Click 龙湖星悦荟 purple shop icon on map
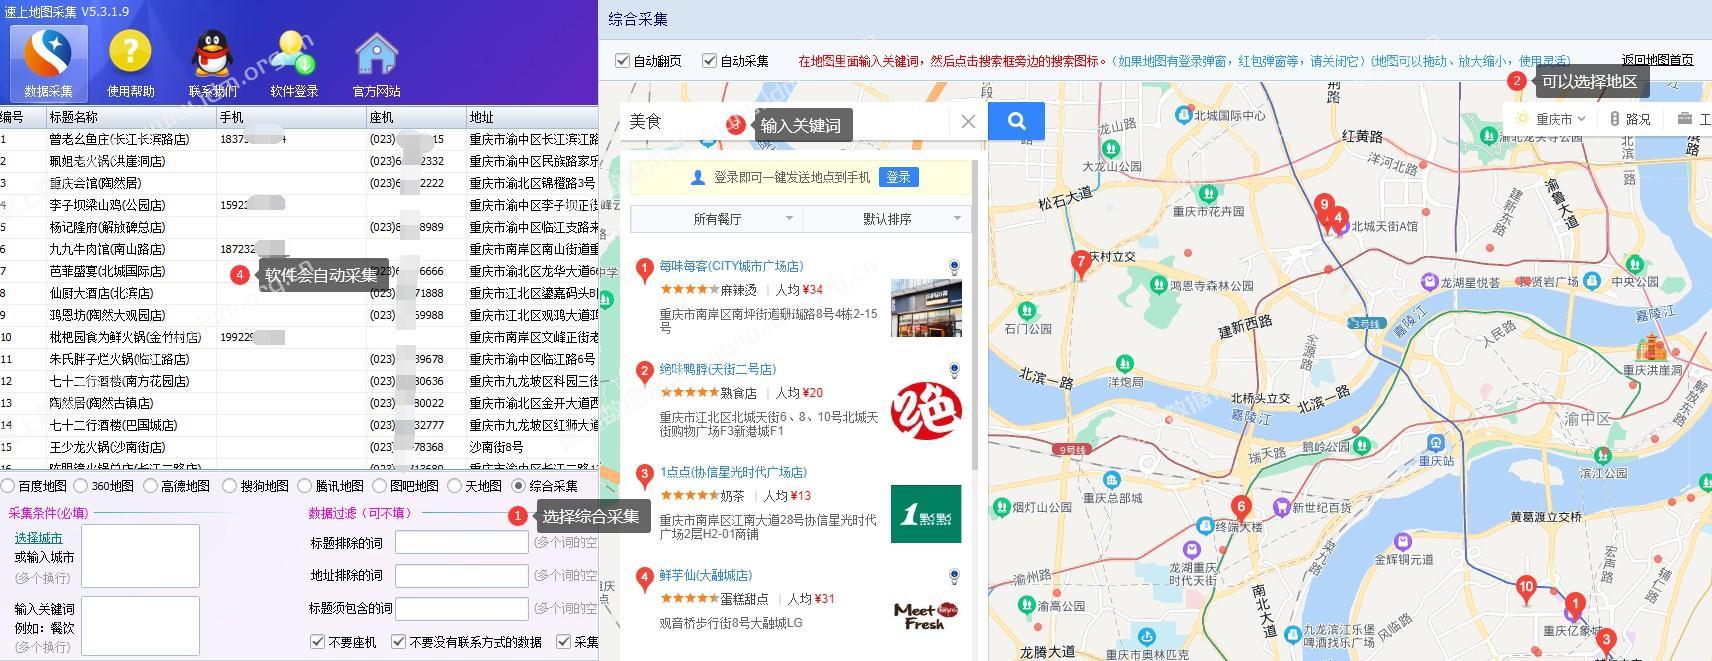The height and width of the screenshot is (661, 1712). (x=1430, y=282)
